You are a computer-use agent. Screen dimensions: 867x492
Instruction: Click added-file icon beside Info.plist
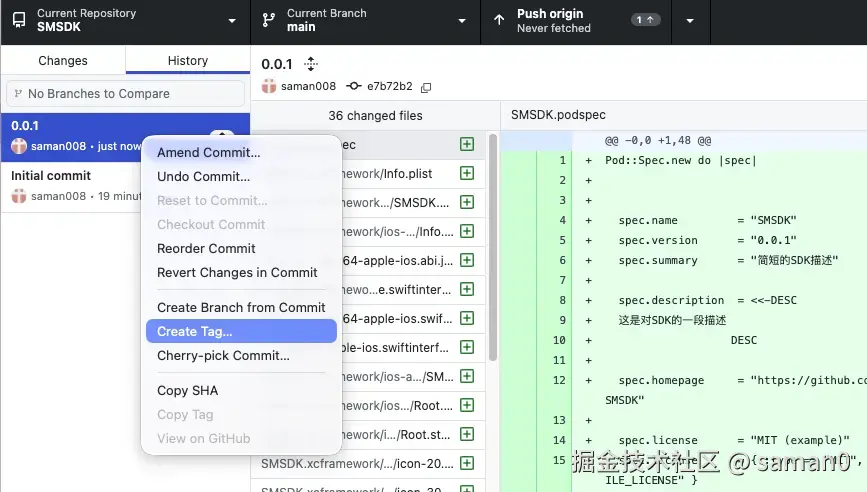467,174
